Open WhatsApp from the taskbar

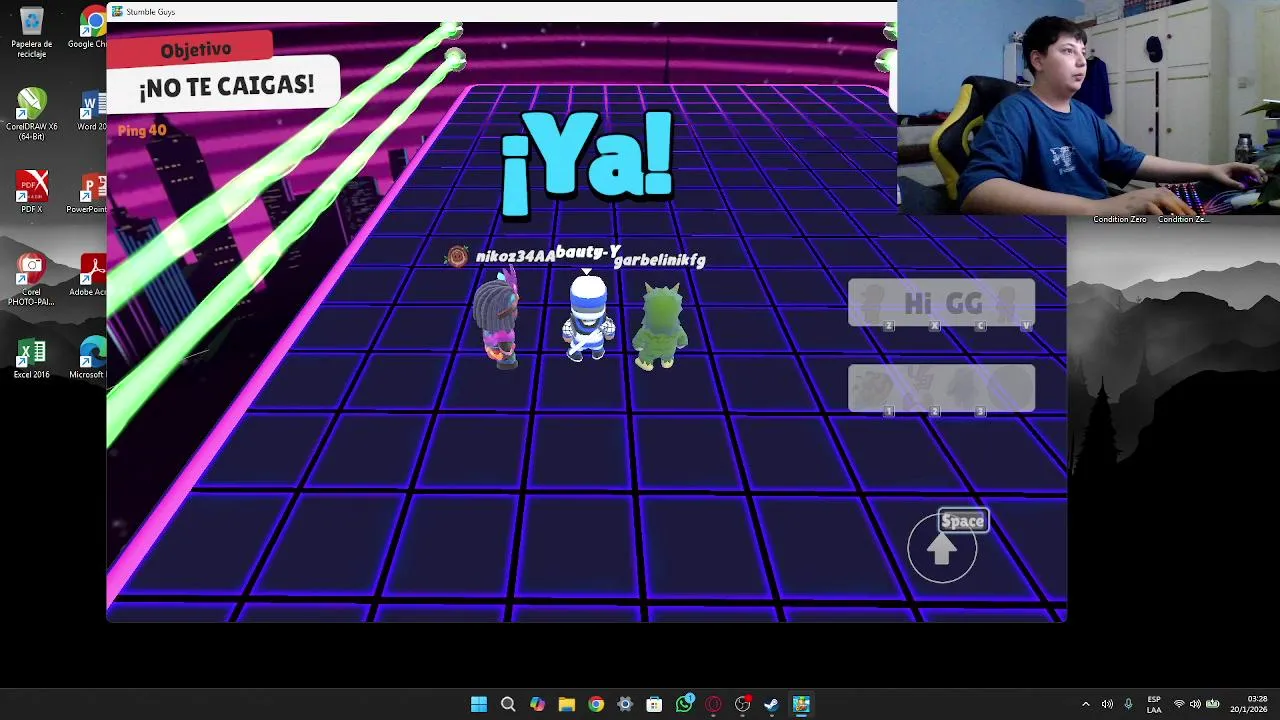[684, 704]
